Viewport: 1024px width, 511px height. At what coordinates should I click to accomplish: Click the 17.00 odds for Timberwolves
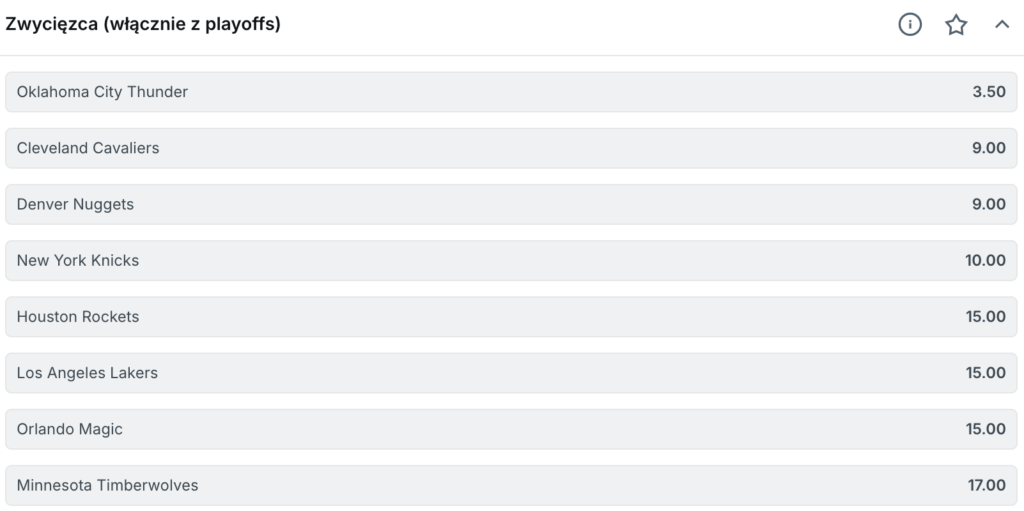[985, 485]
